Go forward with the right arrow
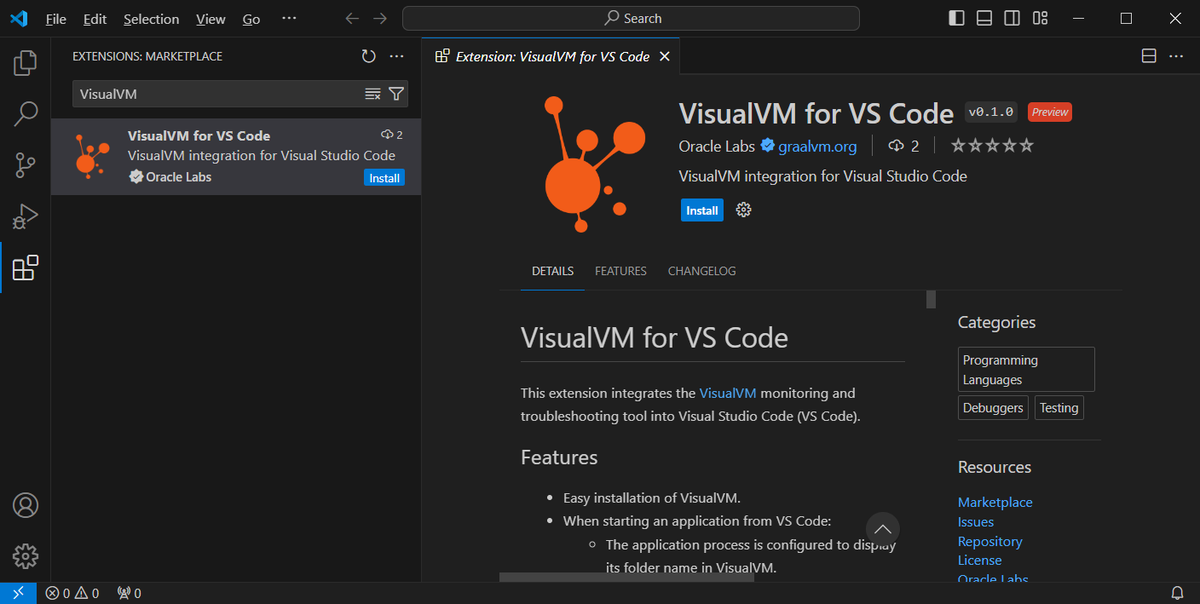The image size is (1200, 604). pos(379,18)
